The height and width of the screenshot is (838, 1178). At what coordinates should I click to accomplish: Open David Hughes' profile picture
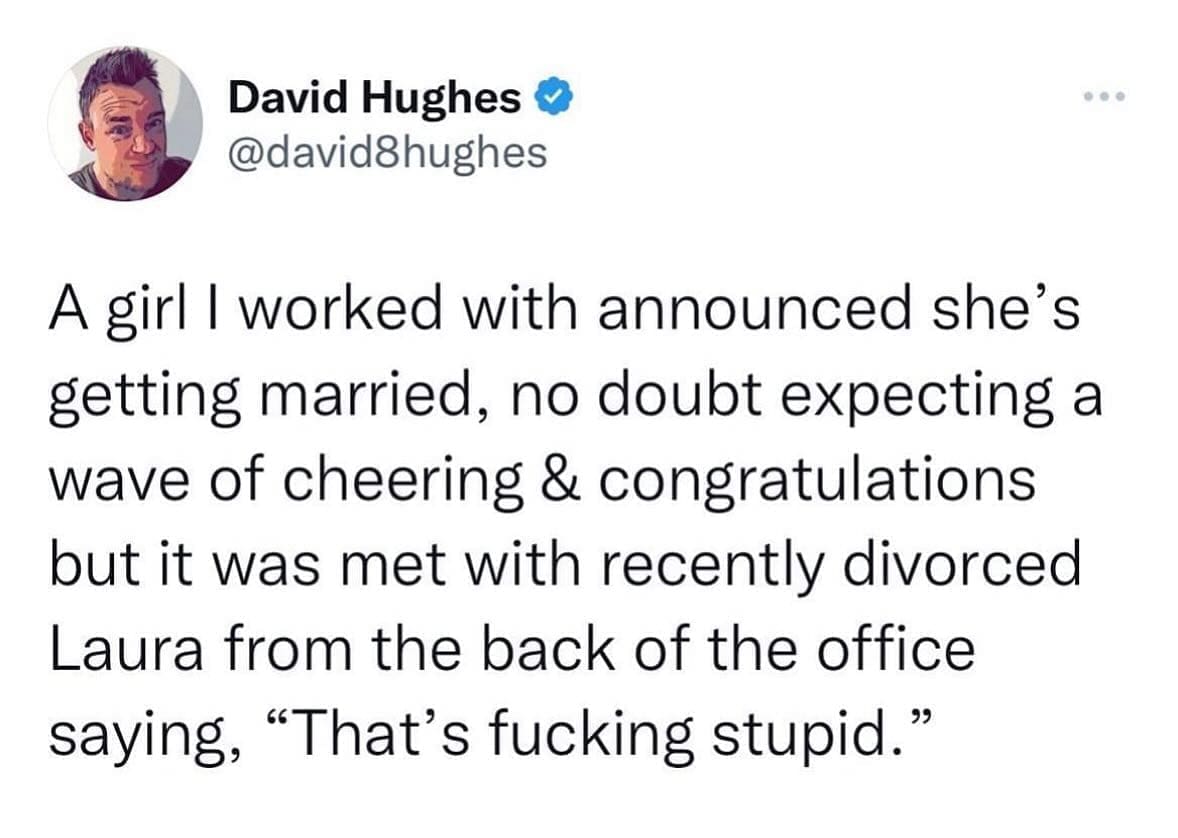coord(125,123)
